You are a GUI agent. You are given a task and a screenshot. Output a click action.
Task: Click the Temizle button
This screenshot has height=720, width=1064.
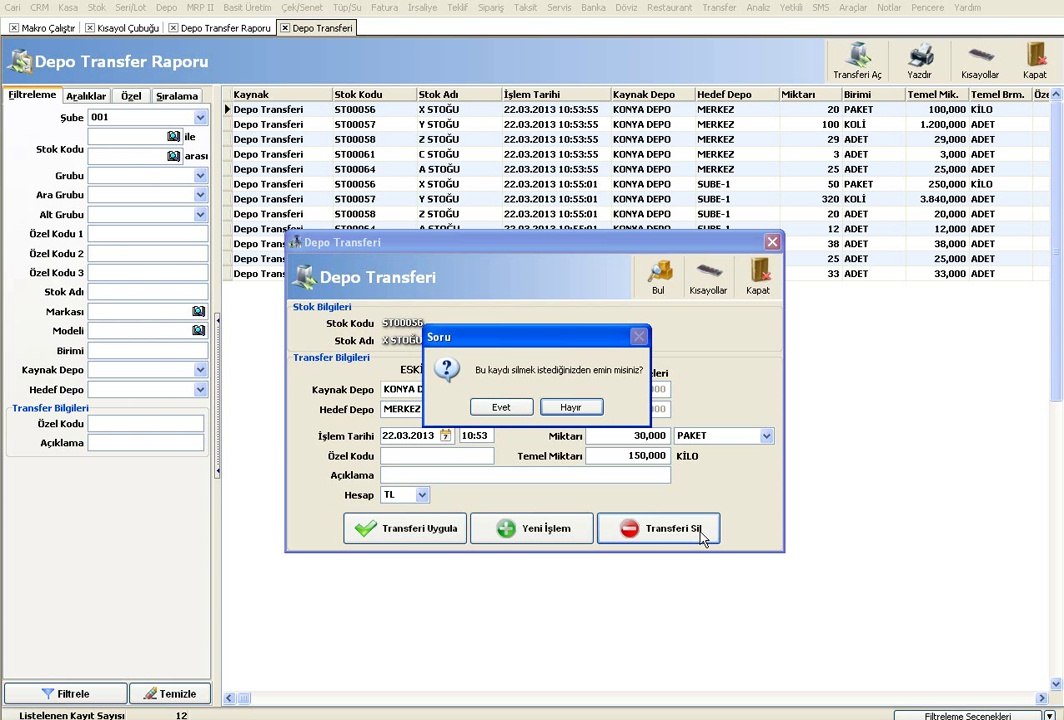(170, 694)
